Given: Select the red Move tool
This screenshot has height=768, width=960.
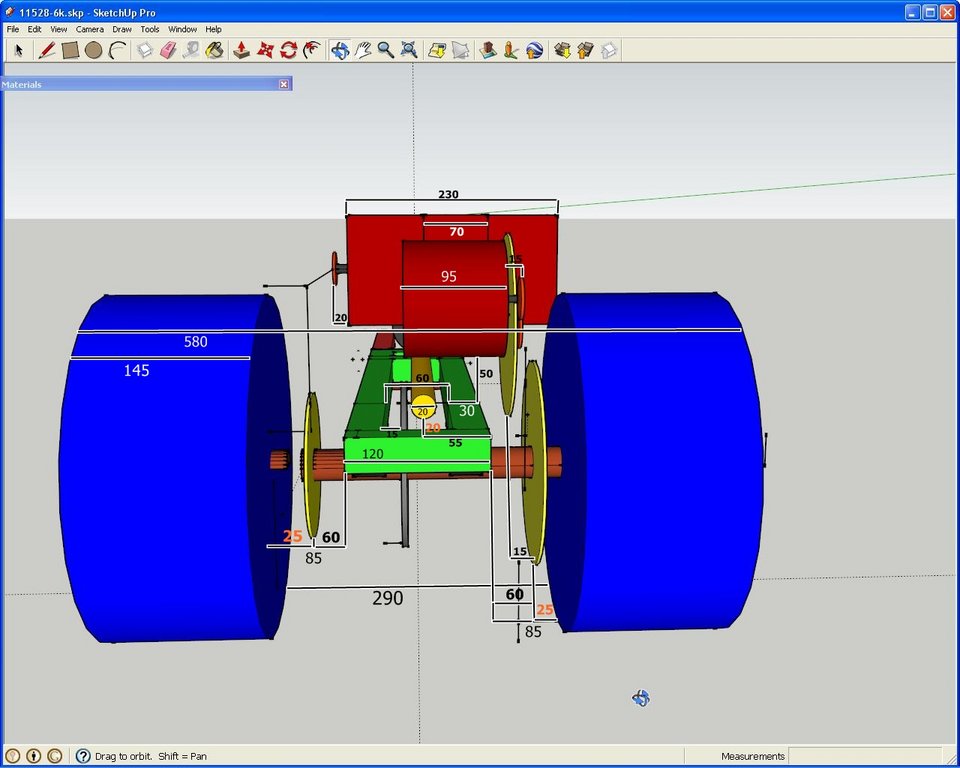Looking at the screenshot, I should coord(265,50).
